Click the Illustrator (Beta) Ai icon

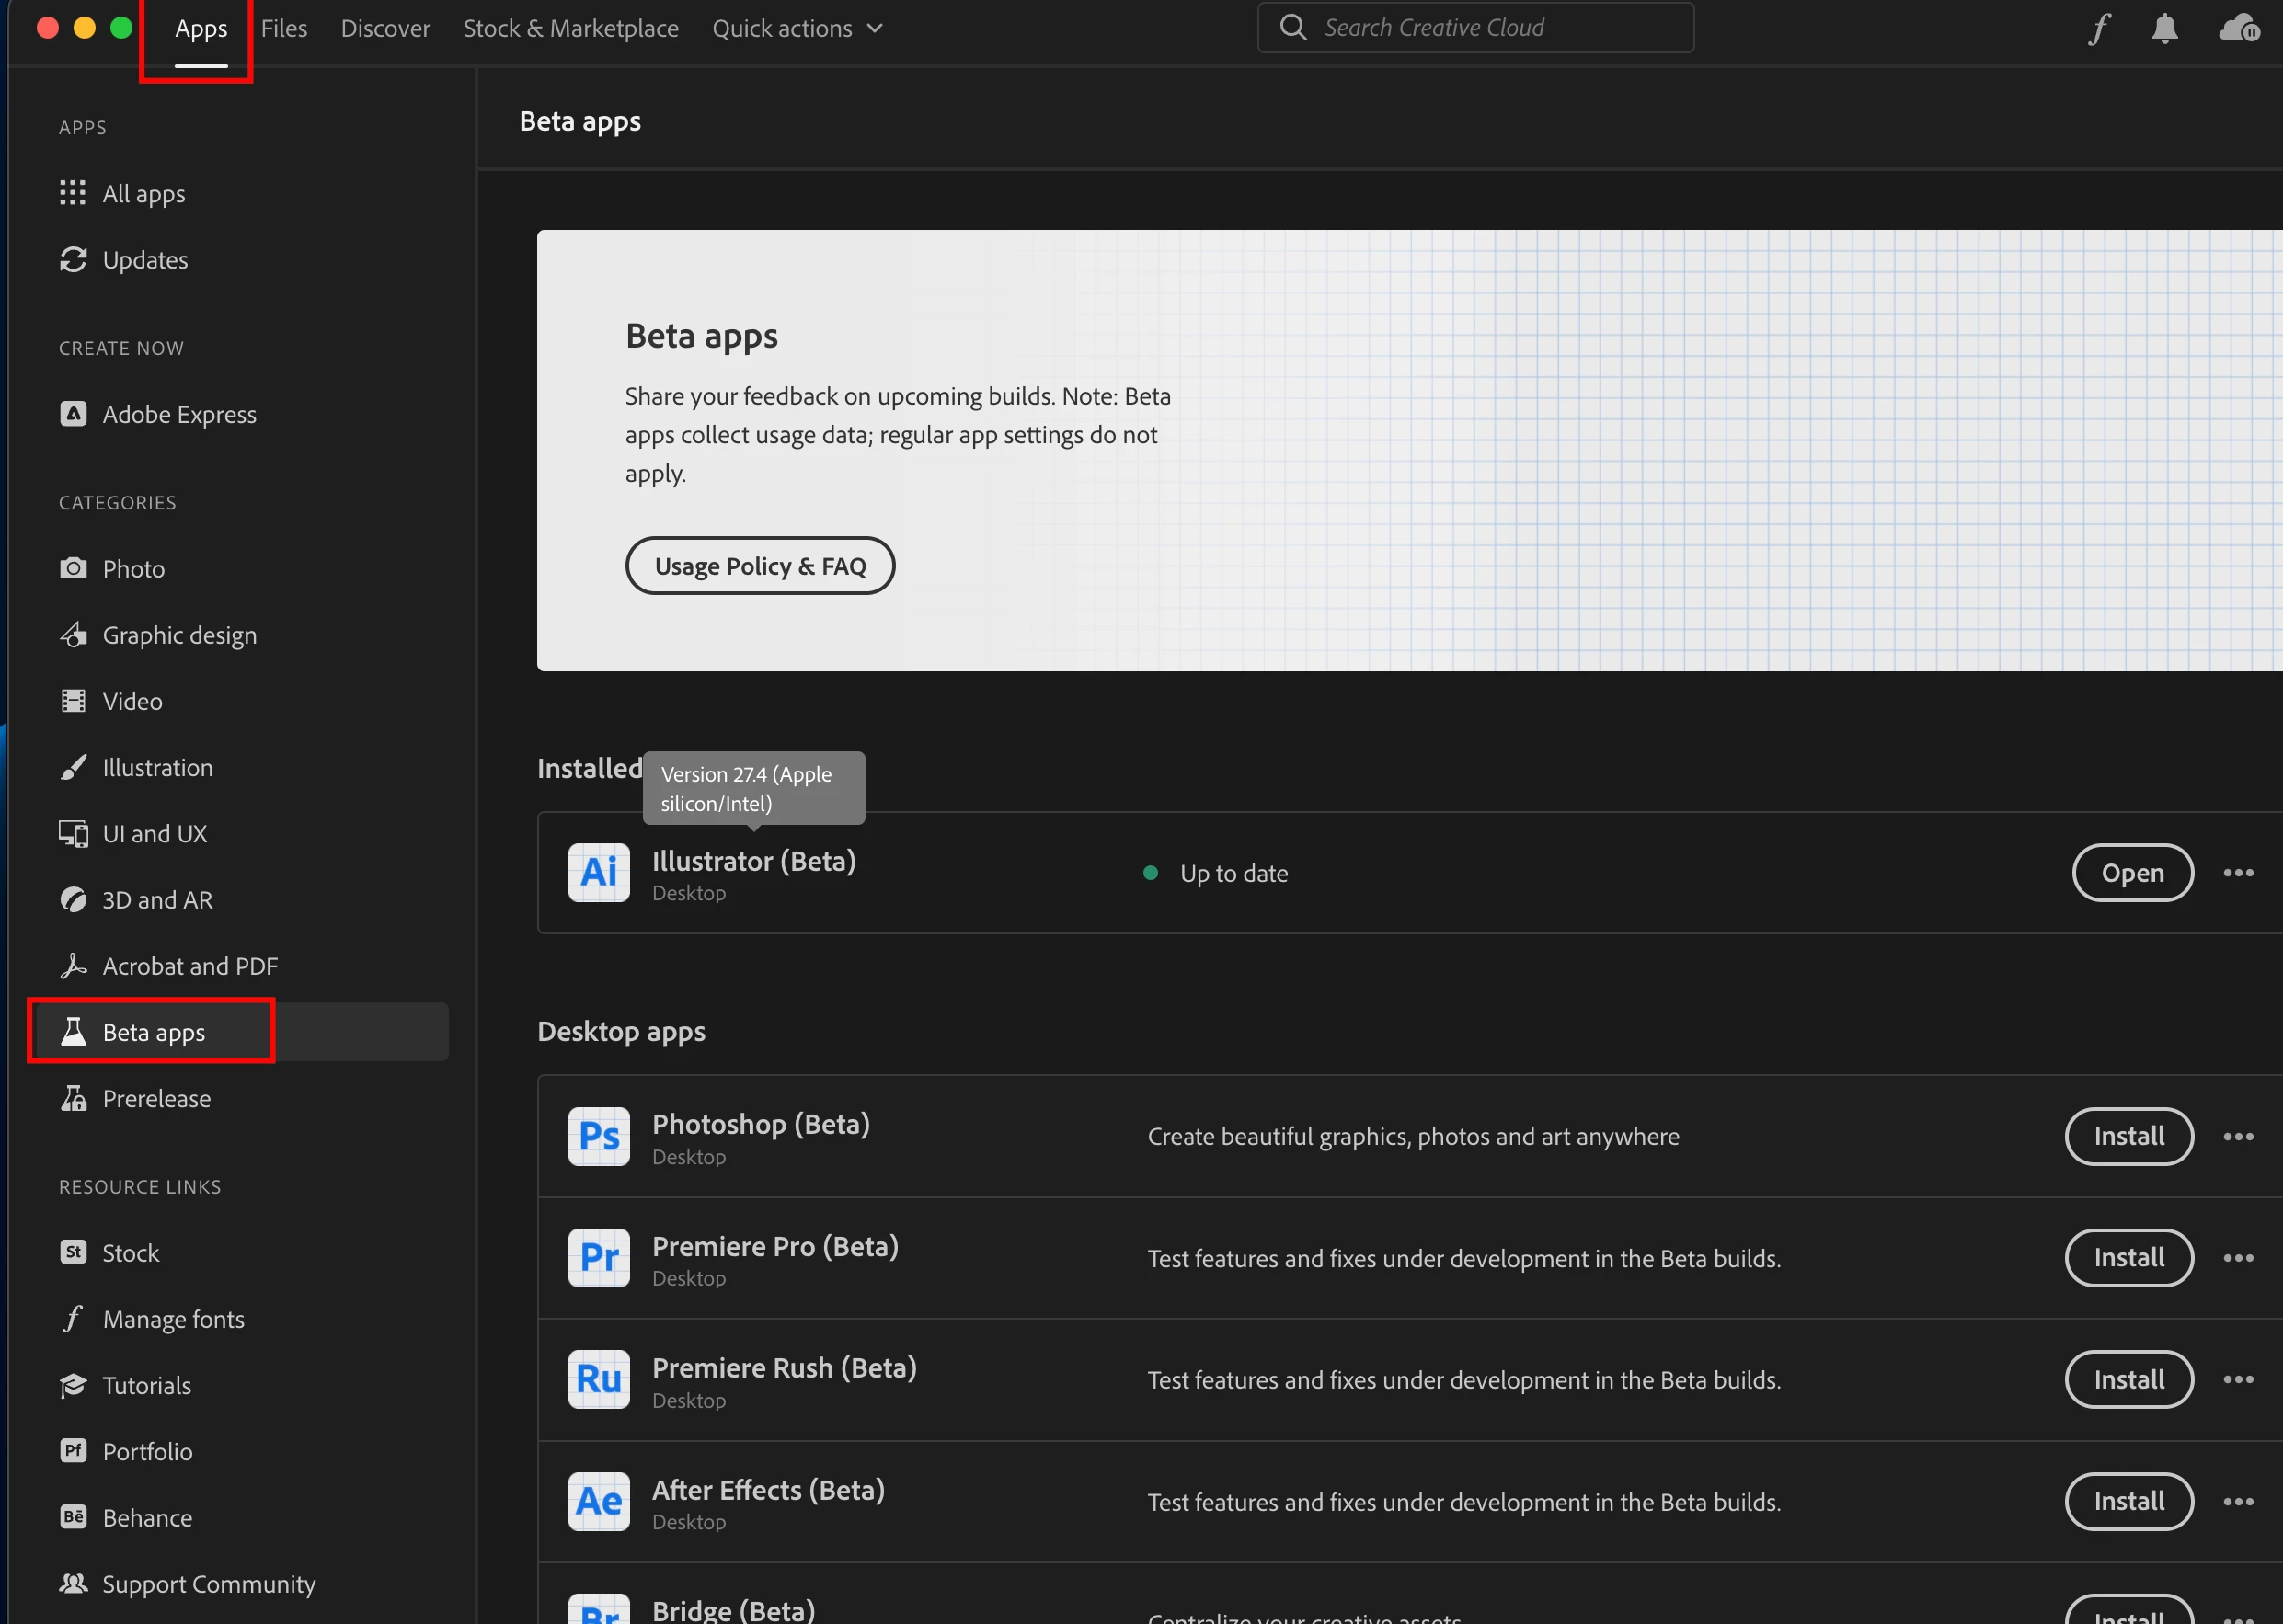[598, 872]
